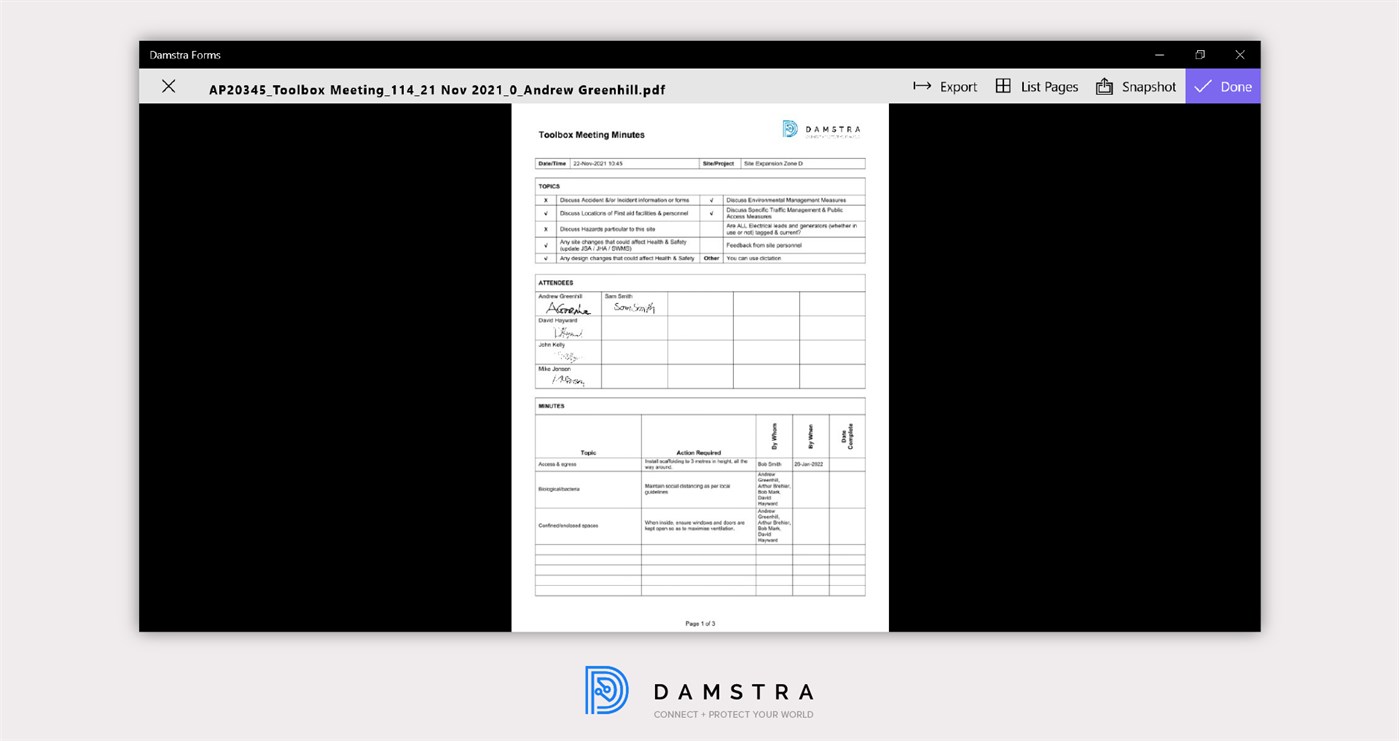The image size is (1399, 741).
Task: Minimize the Damstra Forms window
Action: [1158, 54]
